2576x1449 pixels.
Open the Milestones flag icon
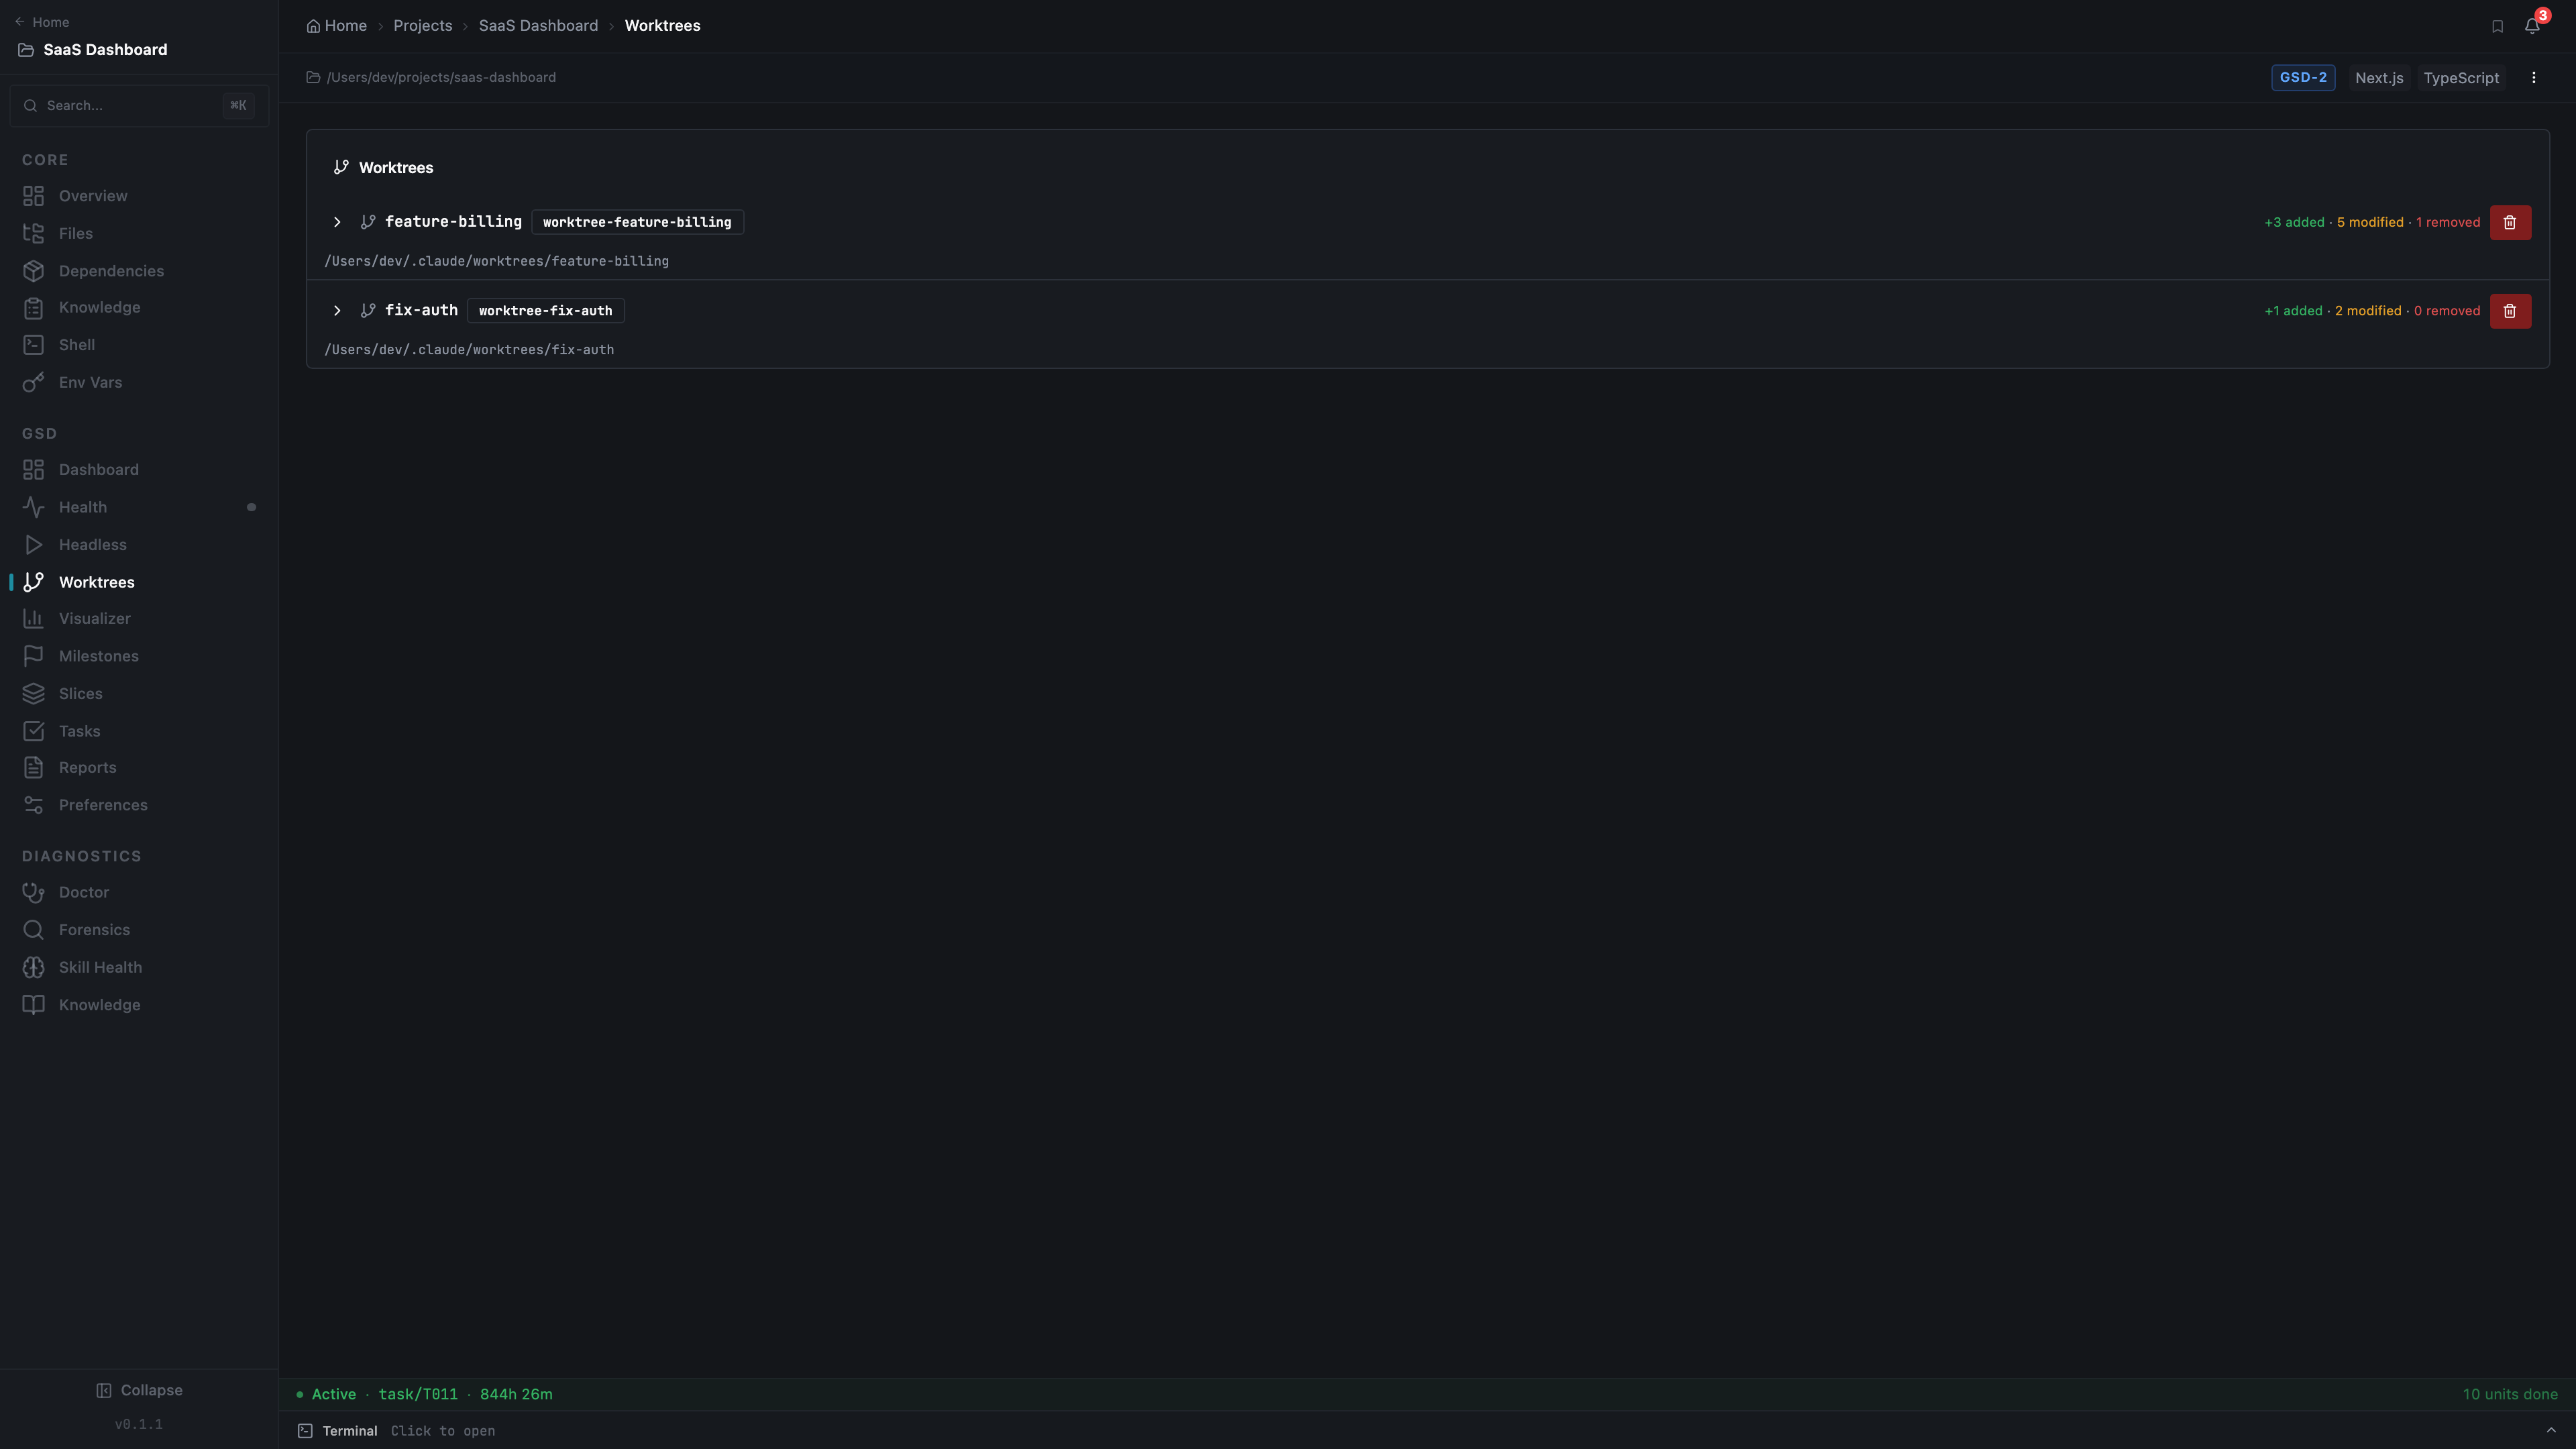pyautogui.click(x=33, y=655)
